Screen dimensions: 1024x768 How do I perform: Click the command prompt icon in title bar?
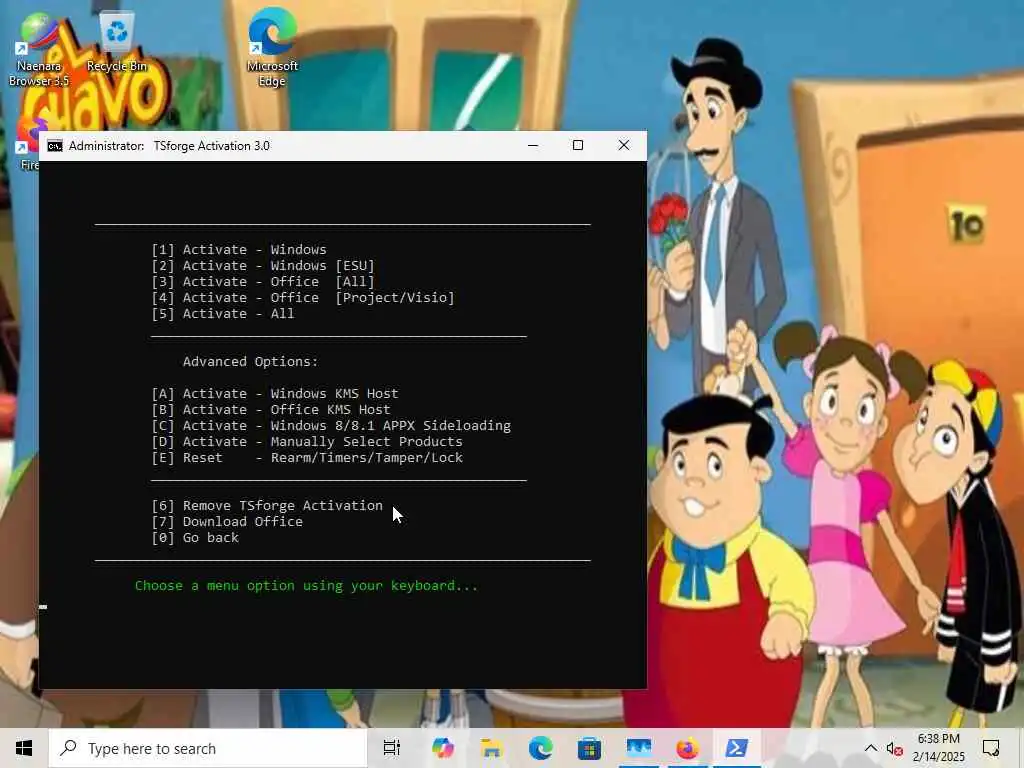55,146
